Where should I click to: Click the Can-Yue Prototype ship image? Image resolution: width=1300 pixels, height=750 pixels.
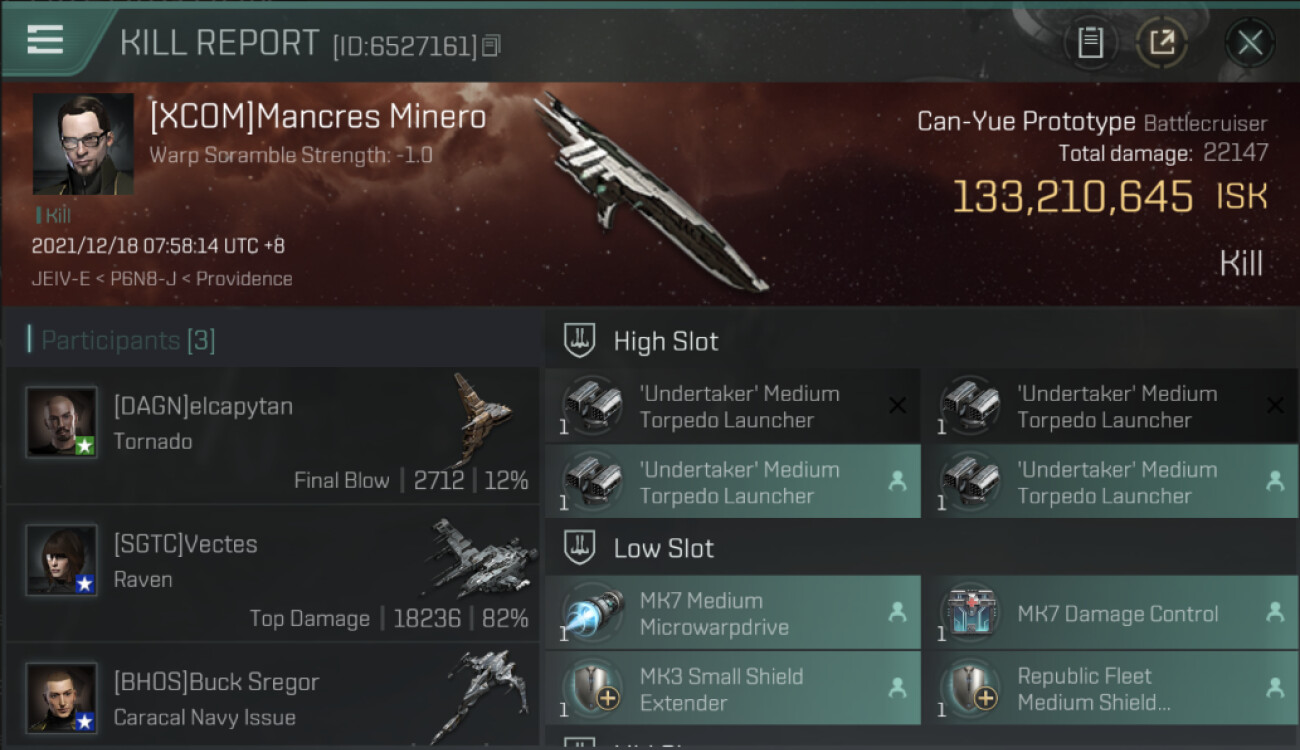650,190
